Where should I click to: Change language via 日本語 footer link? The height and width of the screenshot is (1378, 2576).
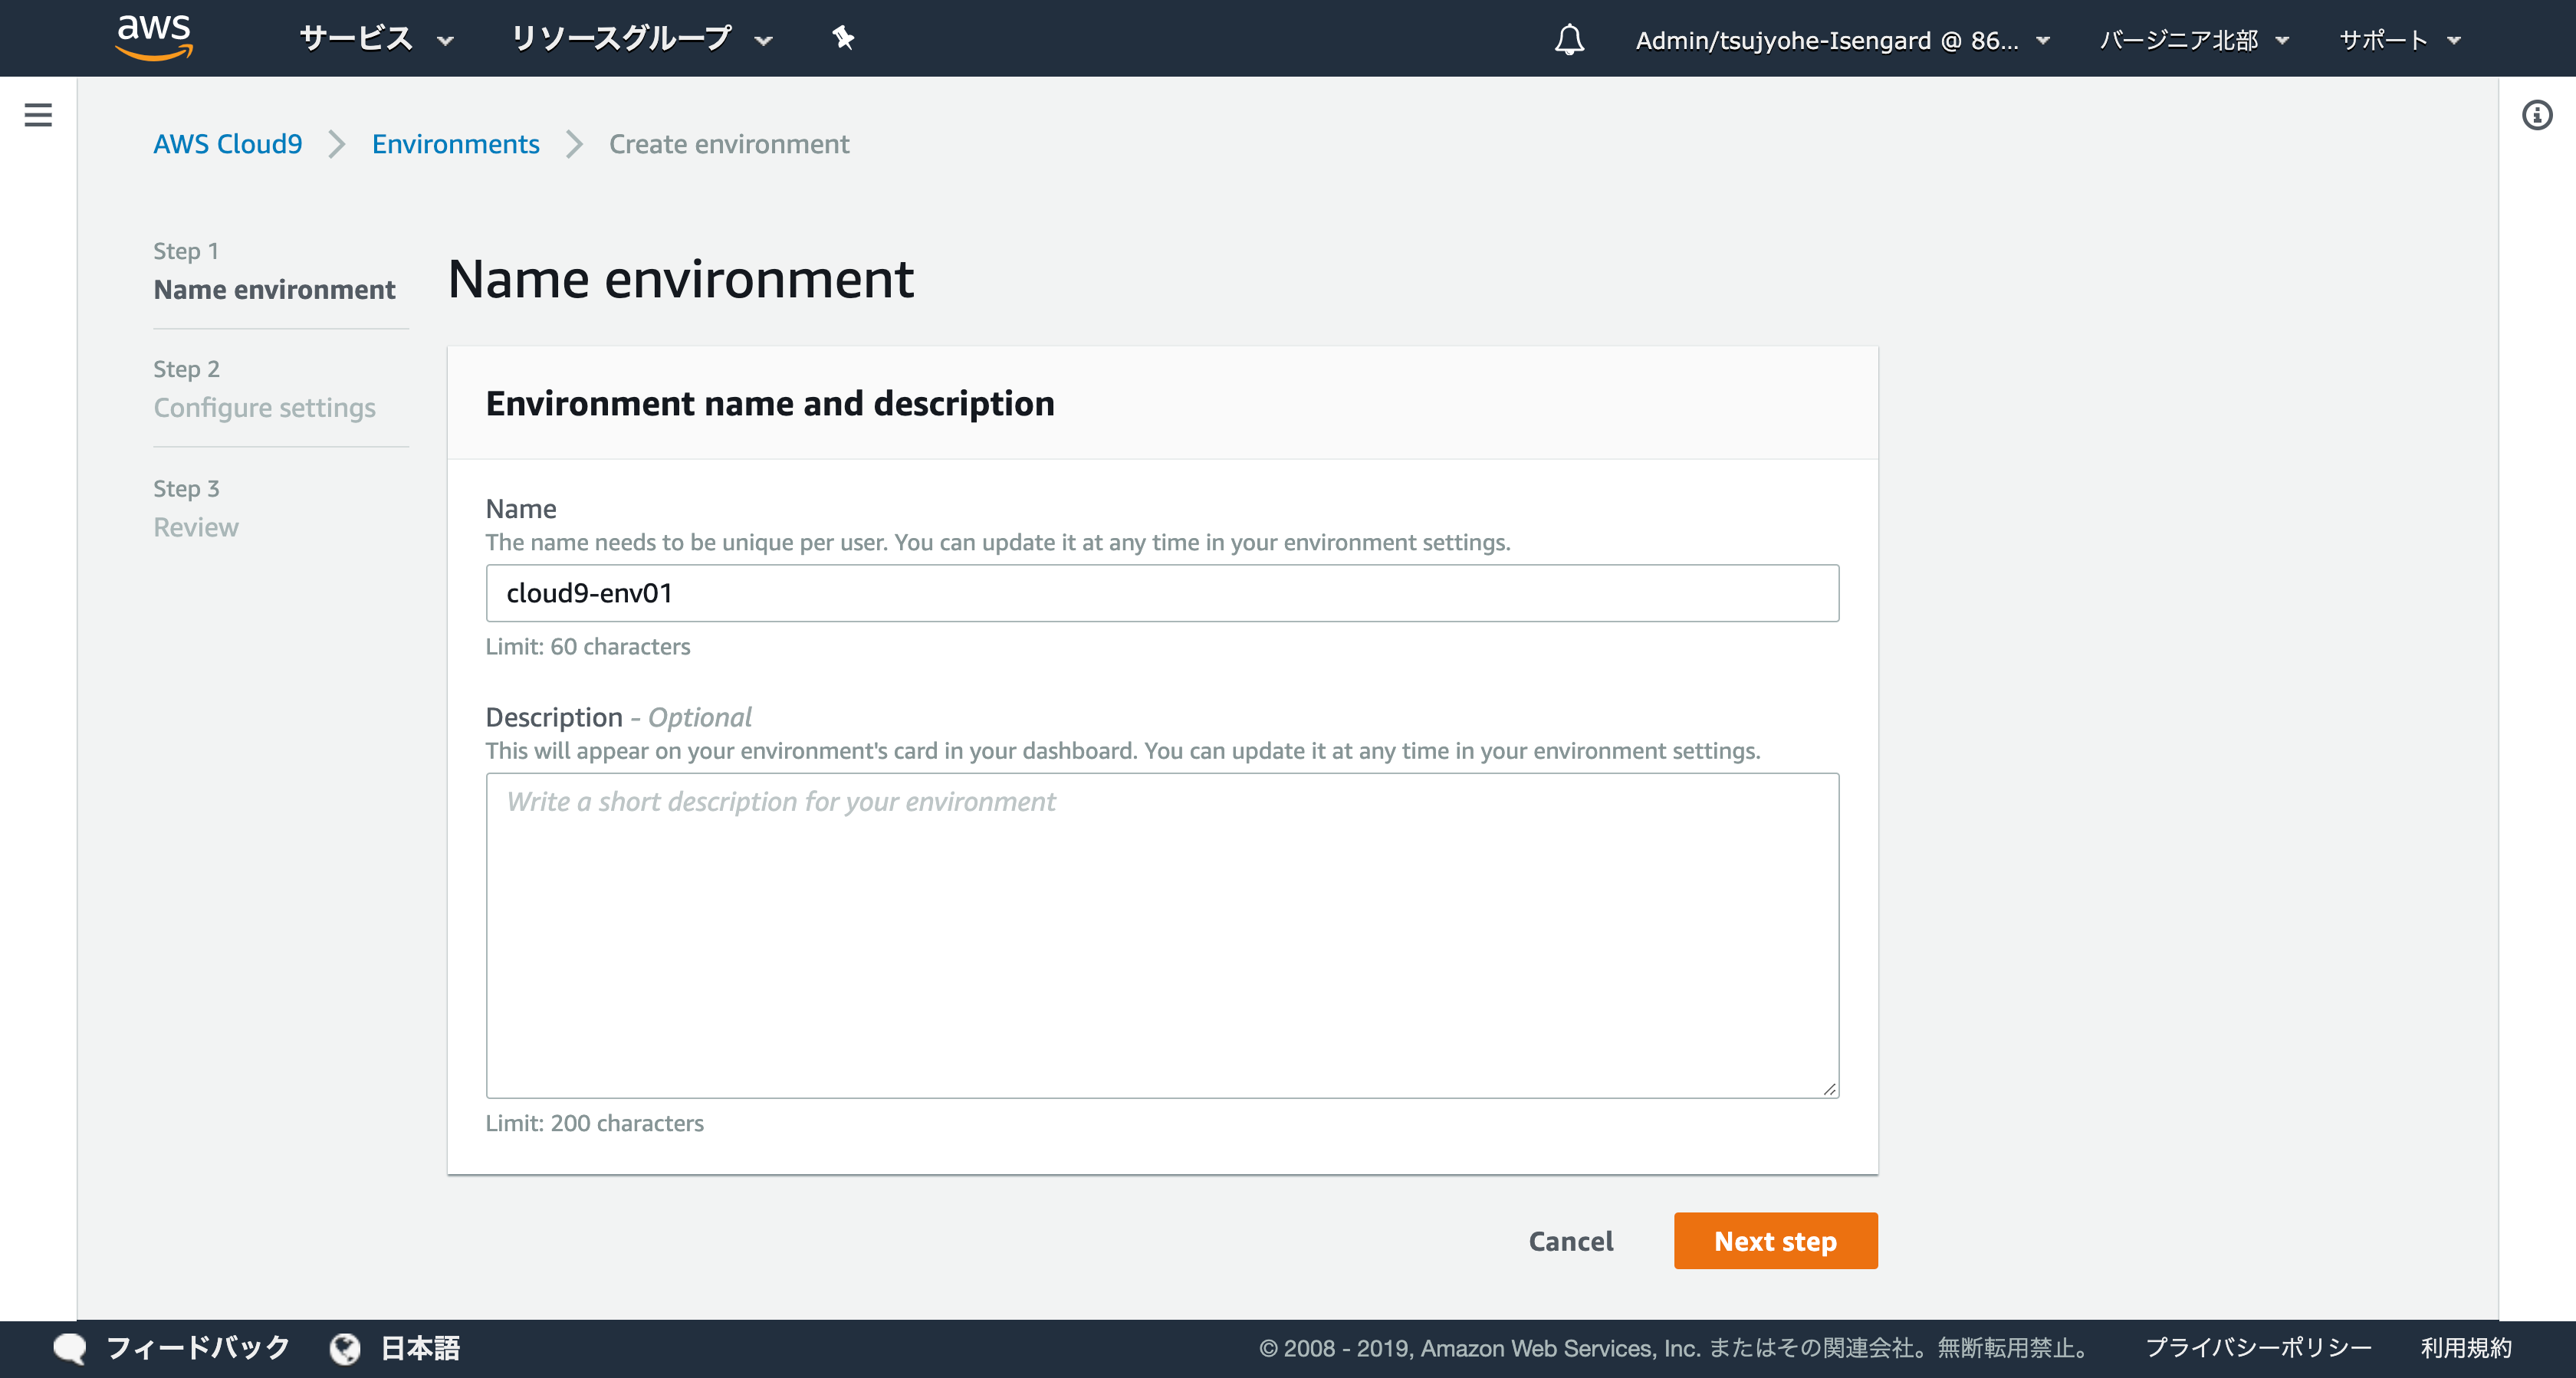coord(420,1348)
